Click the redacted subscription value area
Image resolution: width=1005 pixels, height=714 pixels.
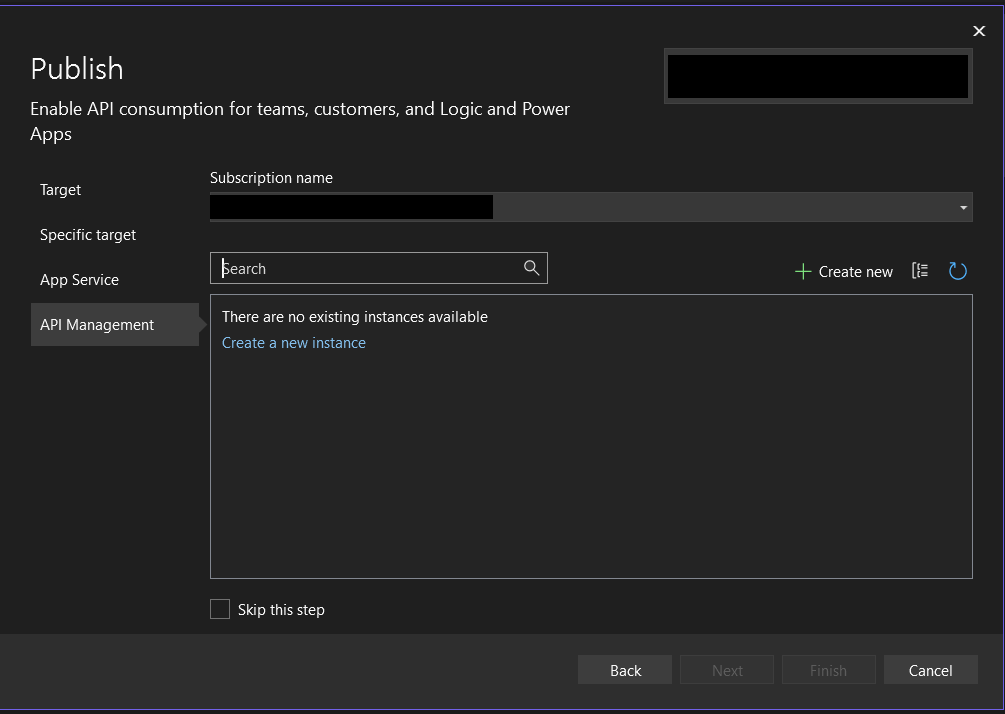[x=350, y=207]
